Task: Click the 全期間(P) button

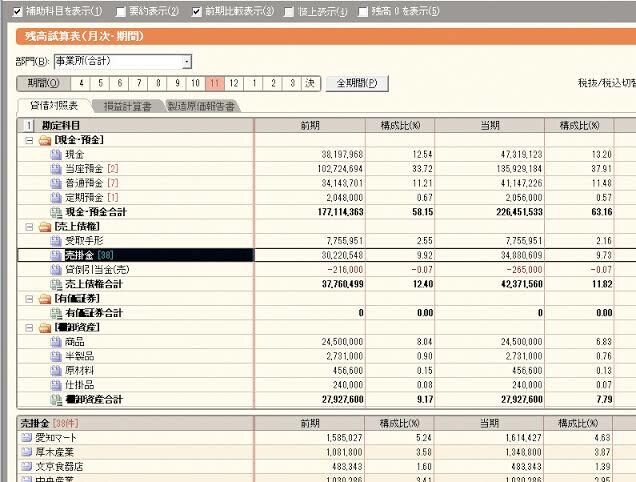Action: point(357,84)
